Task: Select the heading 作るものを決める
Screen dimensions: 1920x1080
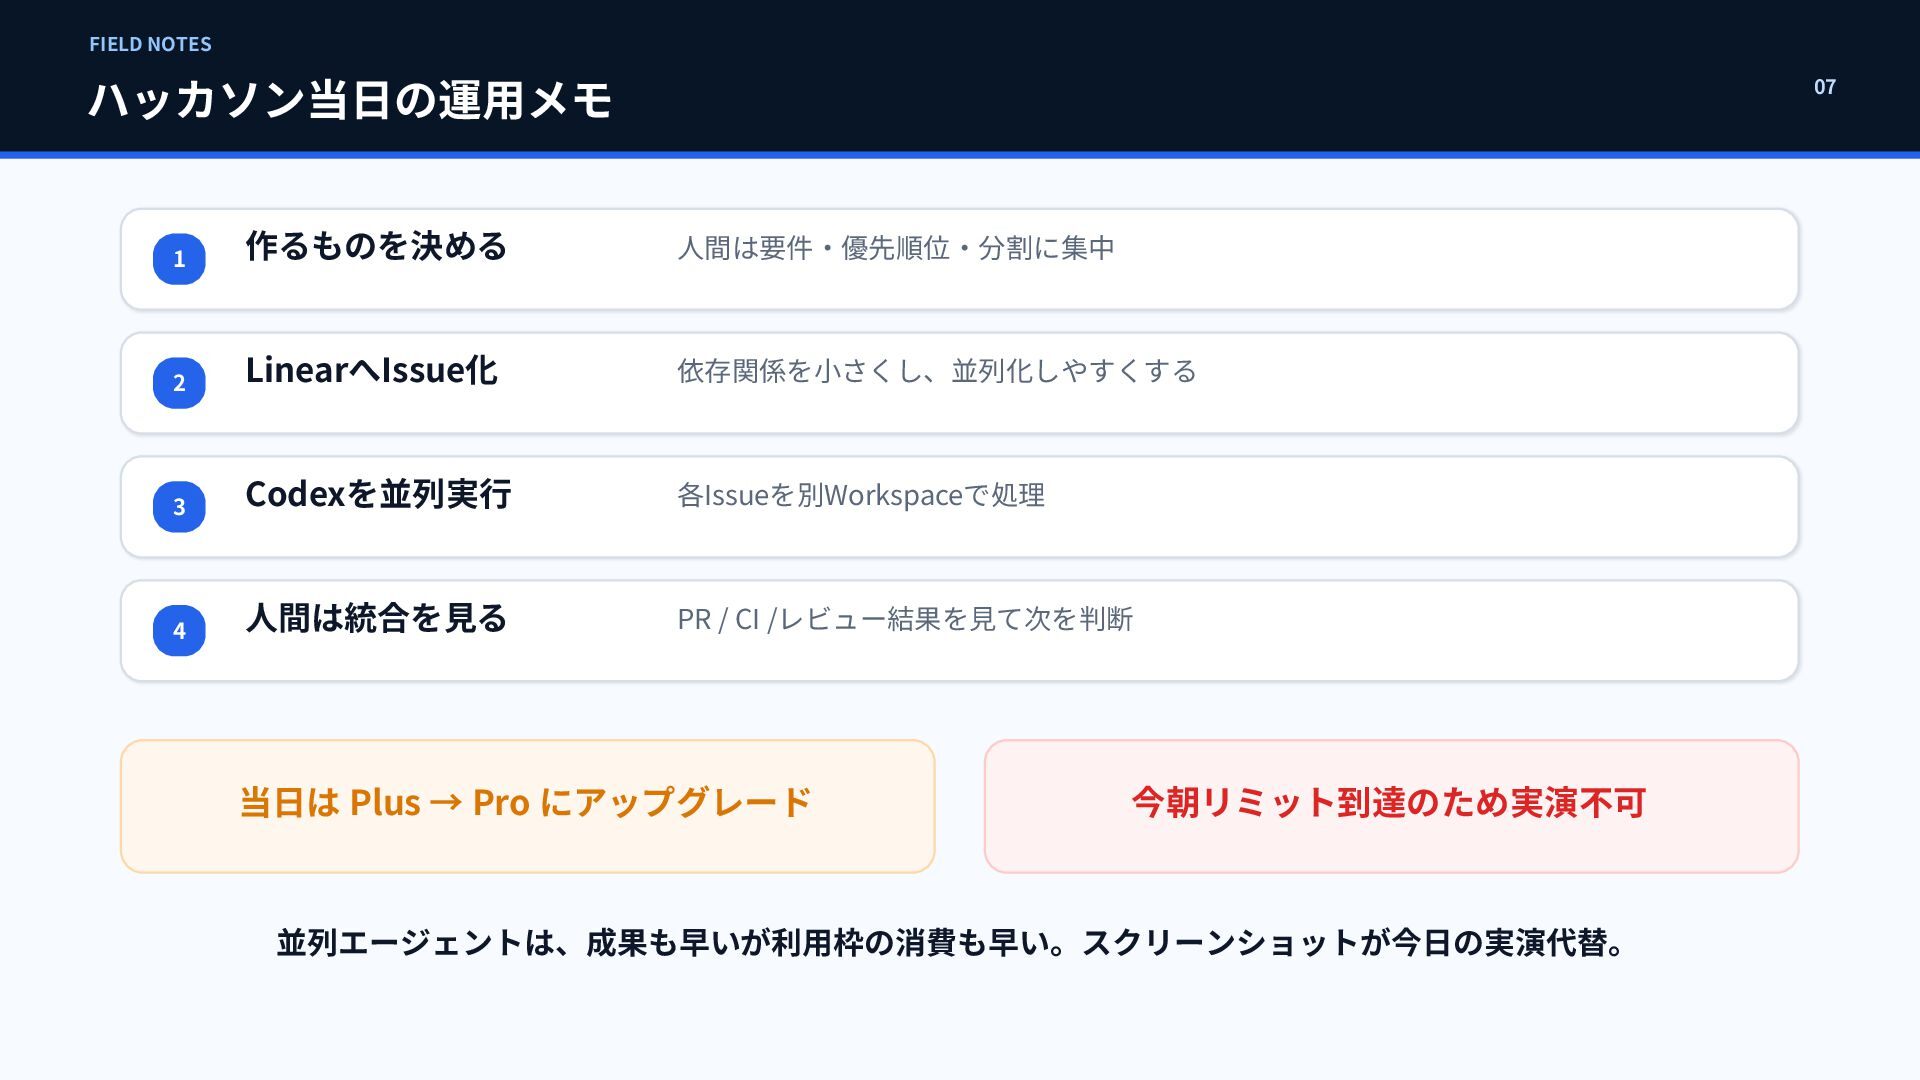Action: pyautogui.click(x=376, y=246)
